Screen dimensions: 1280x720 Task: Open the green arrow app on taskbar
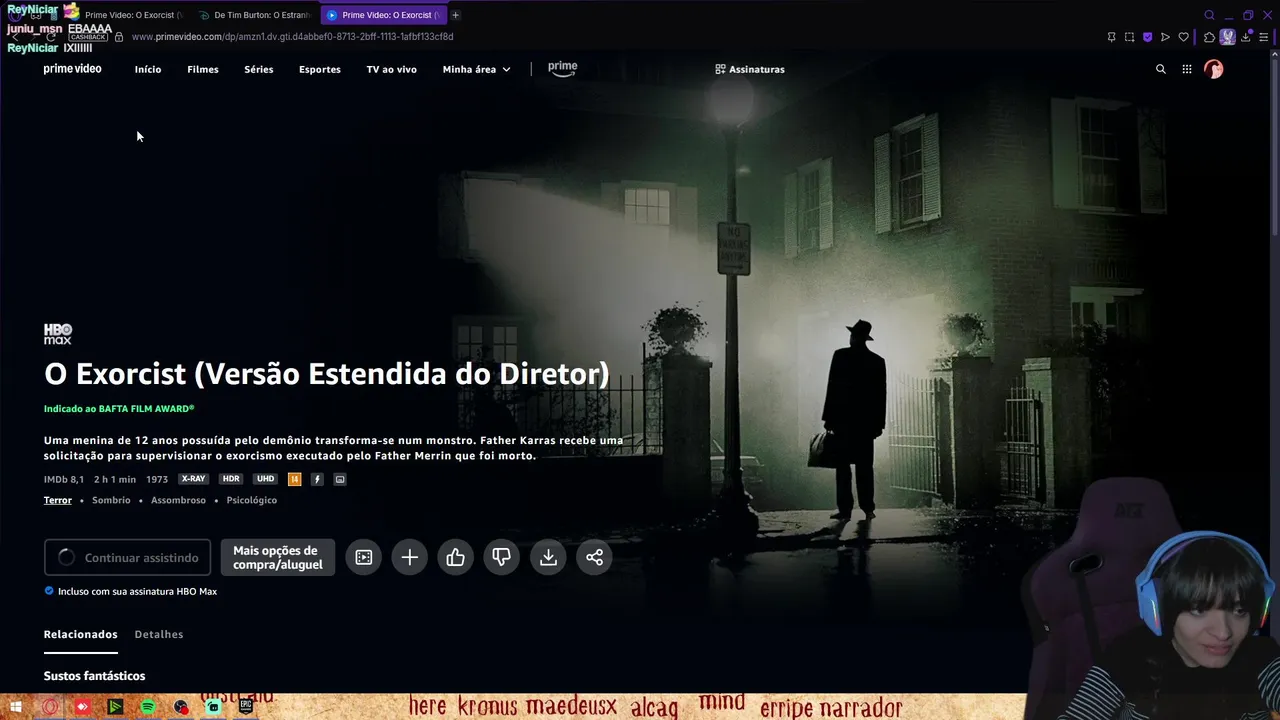tap(115, 707)
